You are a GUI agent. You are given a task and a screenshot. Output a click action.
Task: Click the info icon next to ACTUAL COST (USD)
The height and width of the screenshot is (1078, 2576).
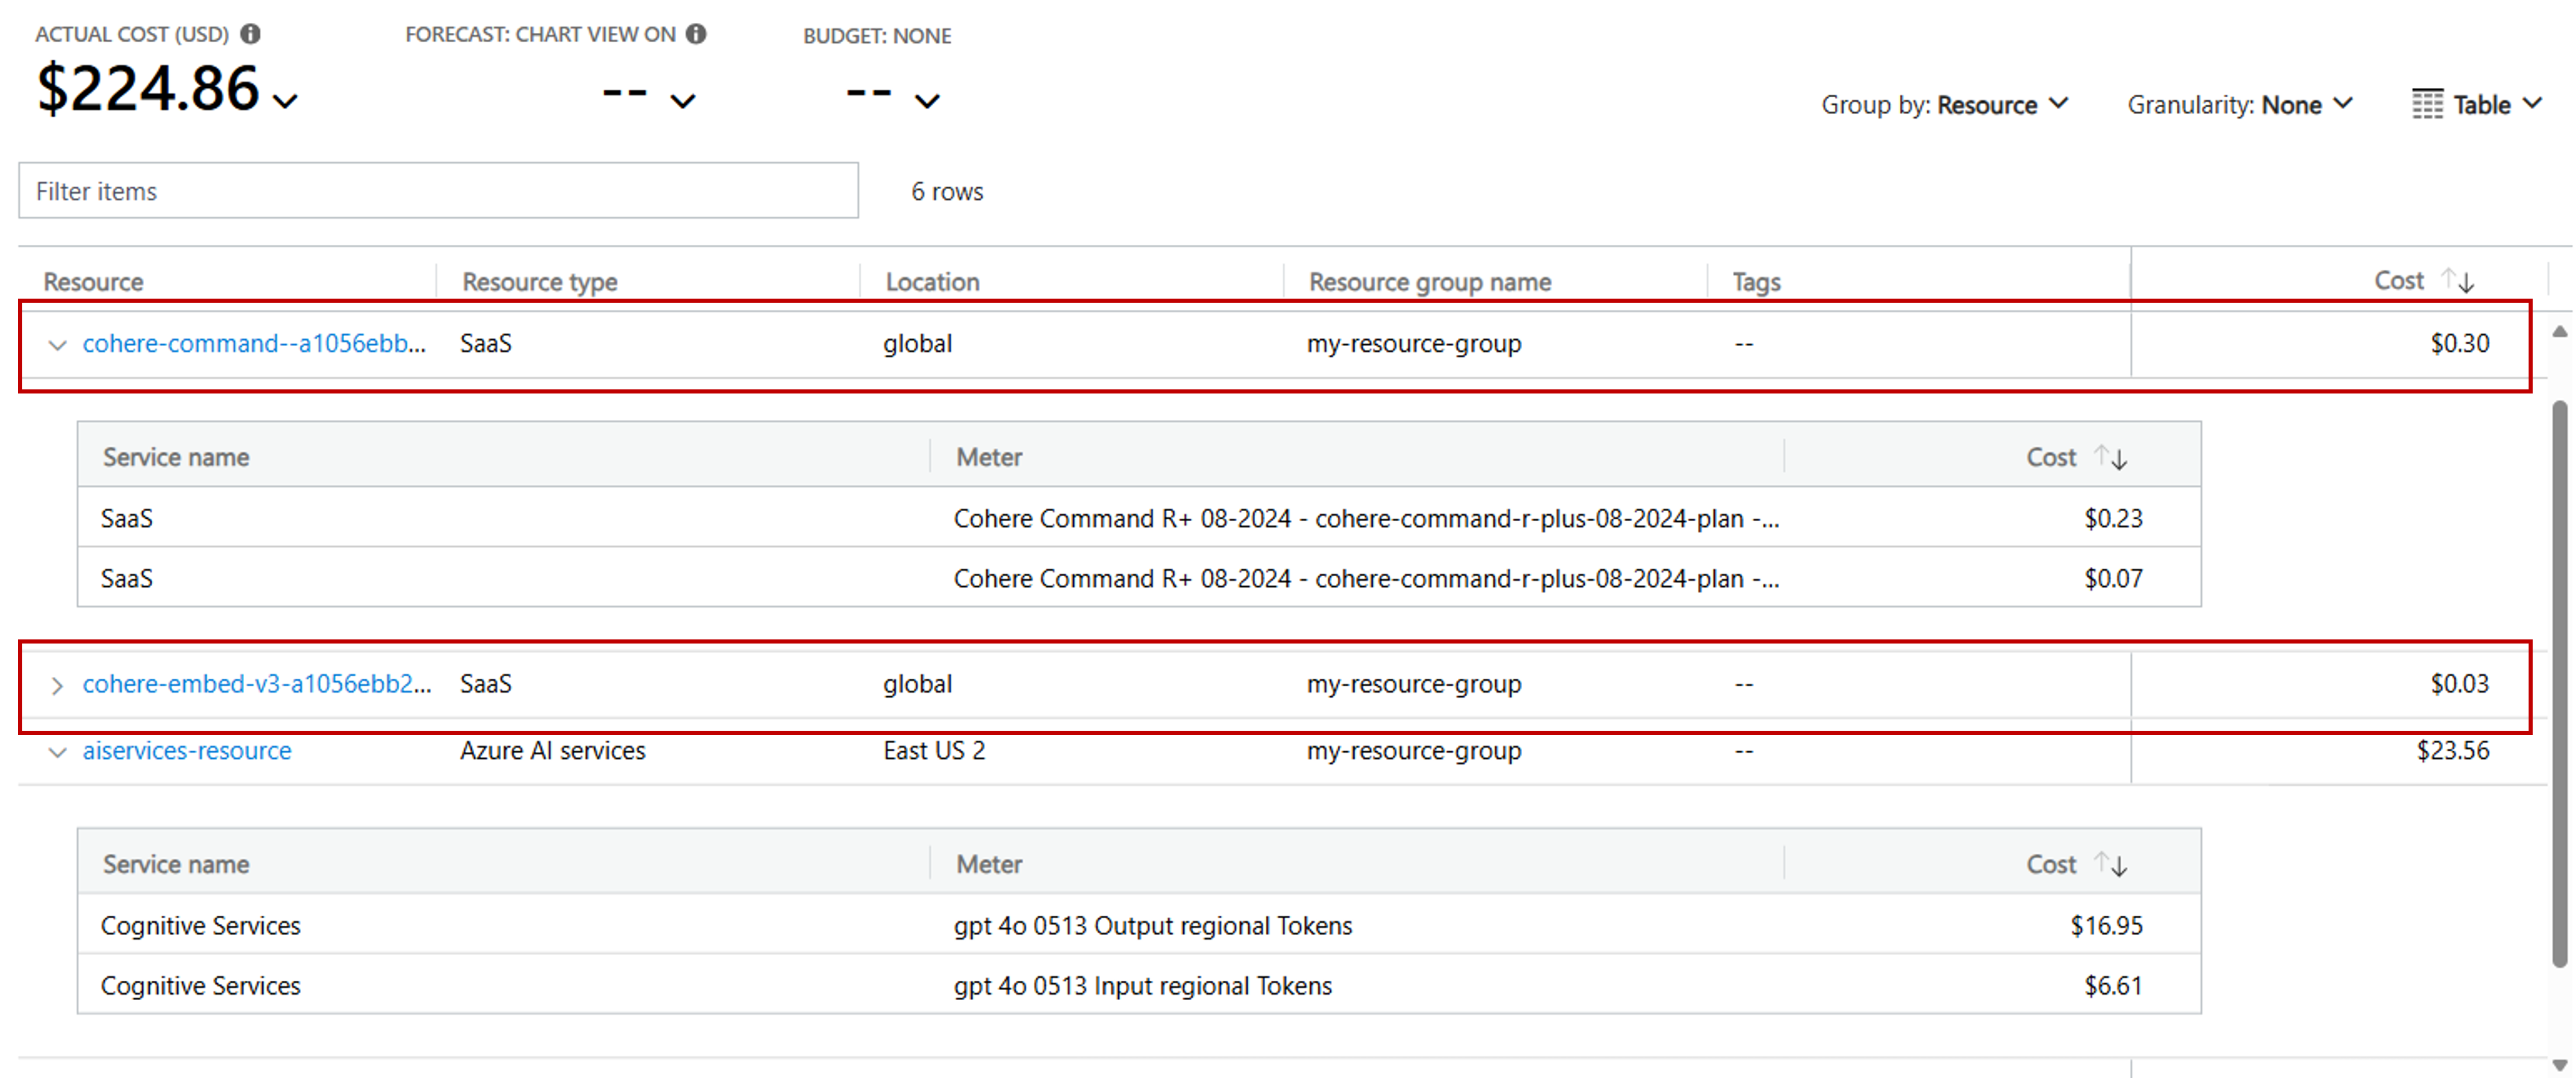pyautogui.click(x=251, y=33)
